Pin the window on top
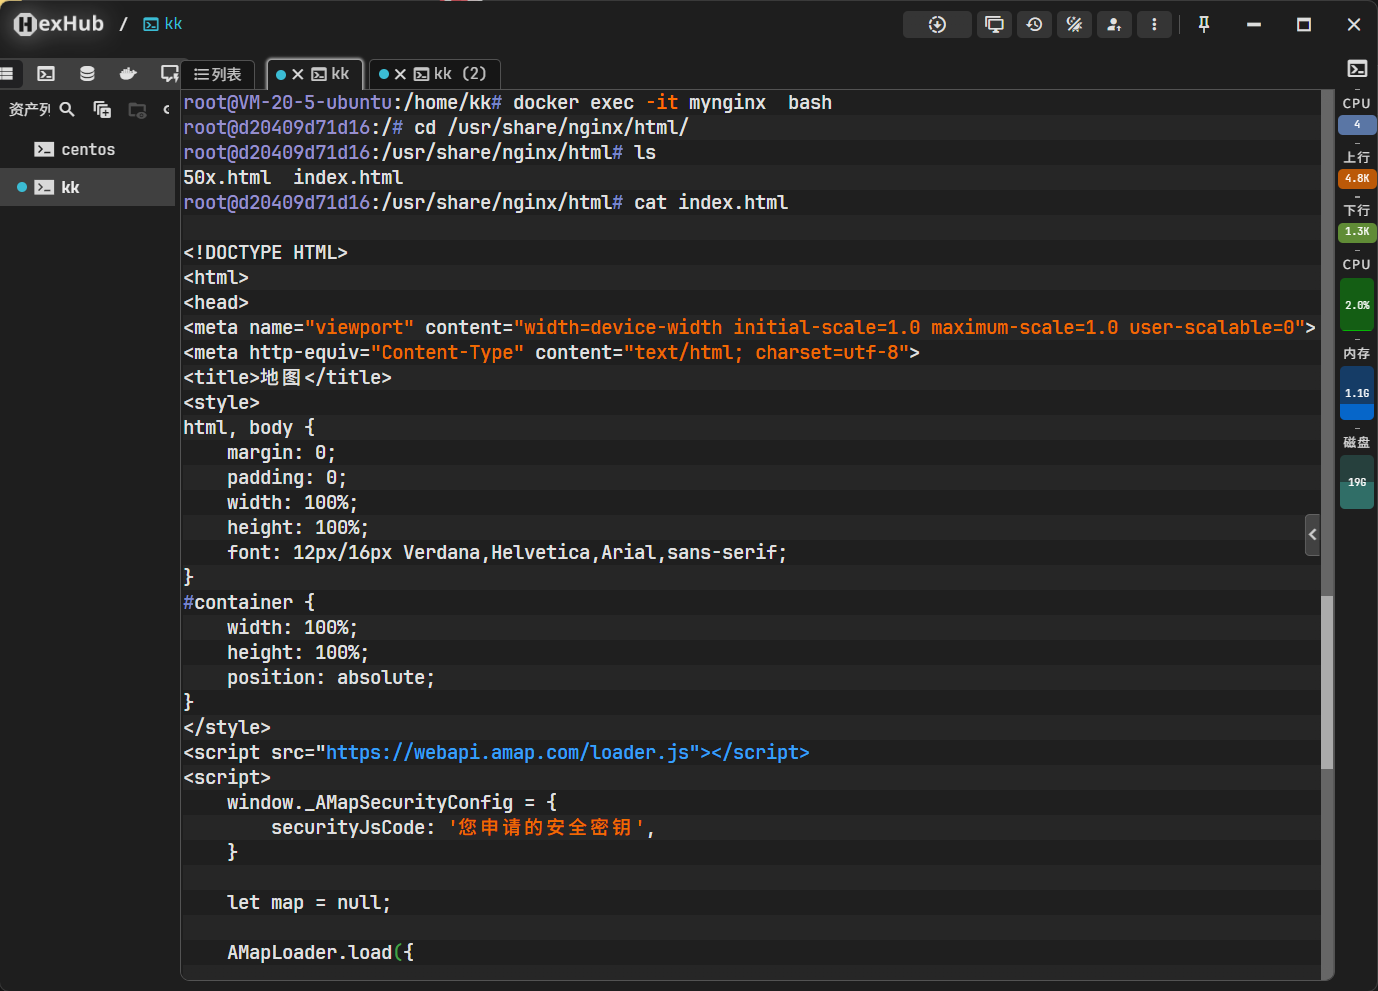The image size is (1378, 991). pos(1204,24)
